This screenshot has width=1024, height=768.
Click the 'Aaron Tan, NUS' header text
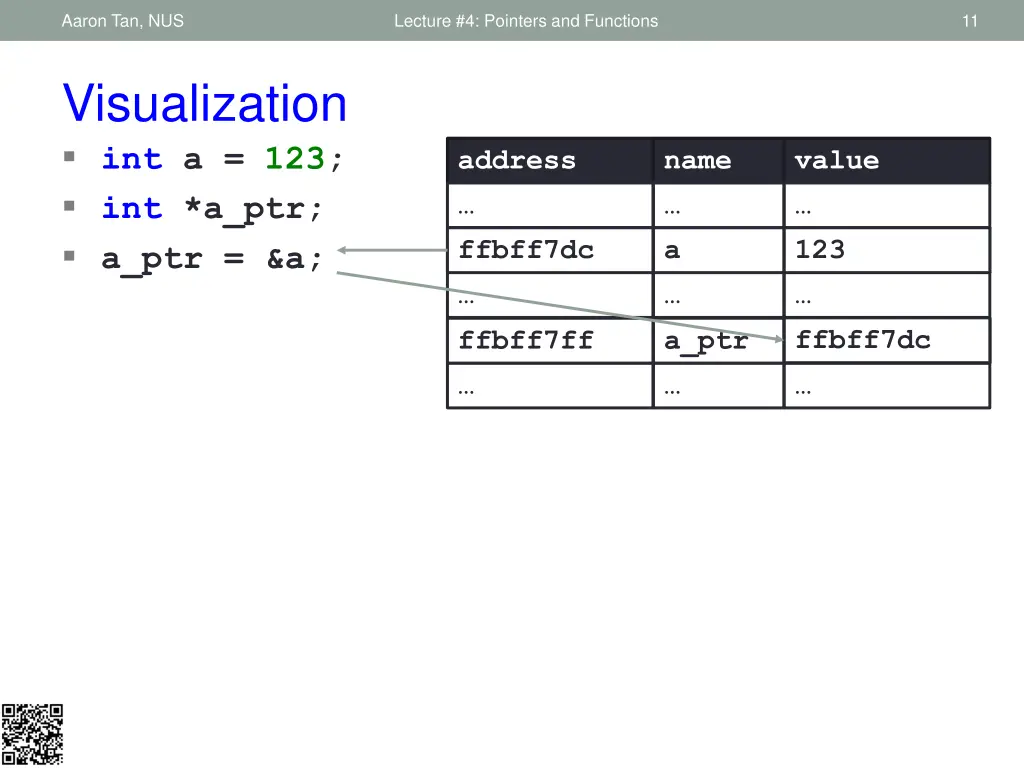pyautogui.click(x=122, y=21)
